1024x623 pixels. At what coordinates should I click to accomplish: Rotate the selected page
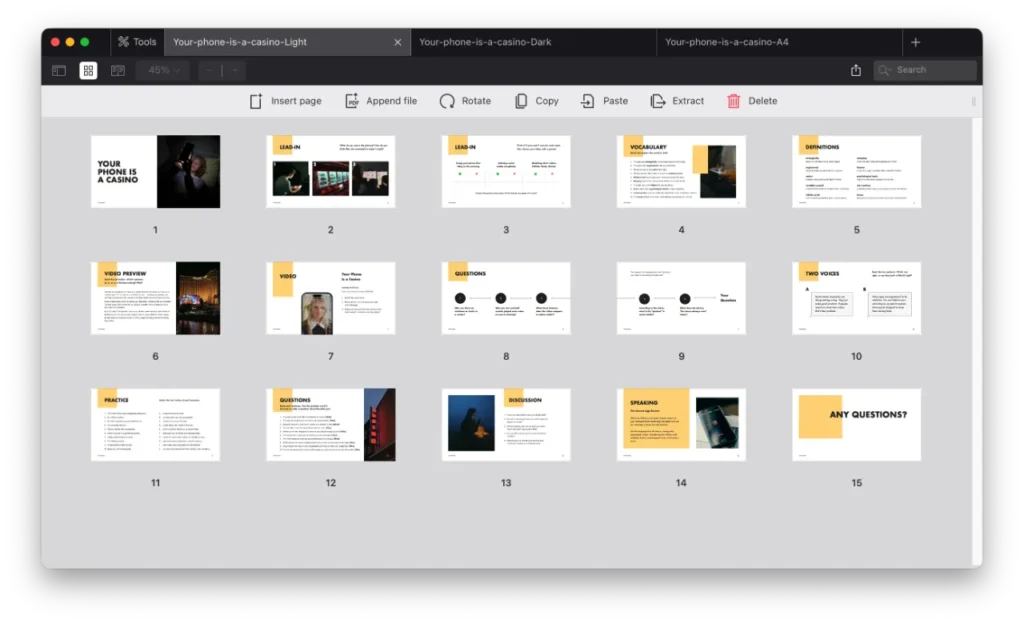coord(447,101)
